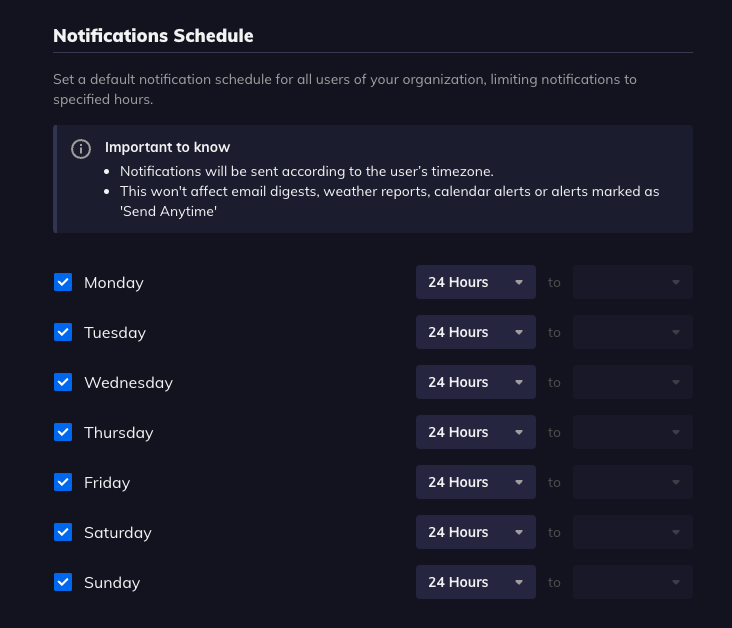Image resolution: width=732 pixels, height=628 pixels.
Task: Click Thursday's end time dropdown
Action: click(632, 432)
